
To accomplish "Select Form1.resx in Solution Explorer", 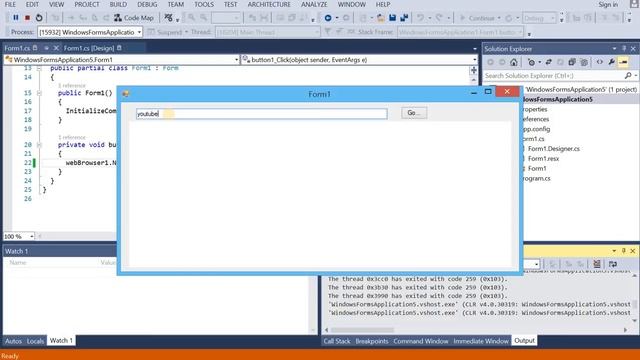I will tap(543, 158).
